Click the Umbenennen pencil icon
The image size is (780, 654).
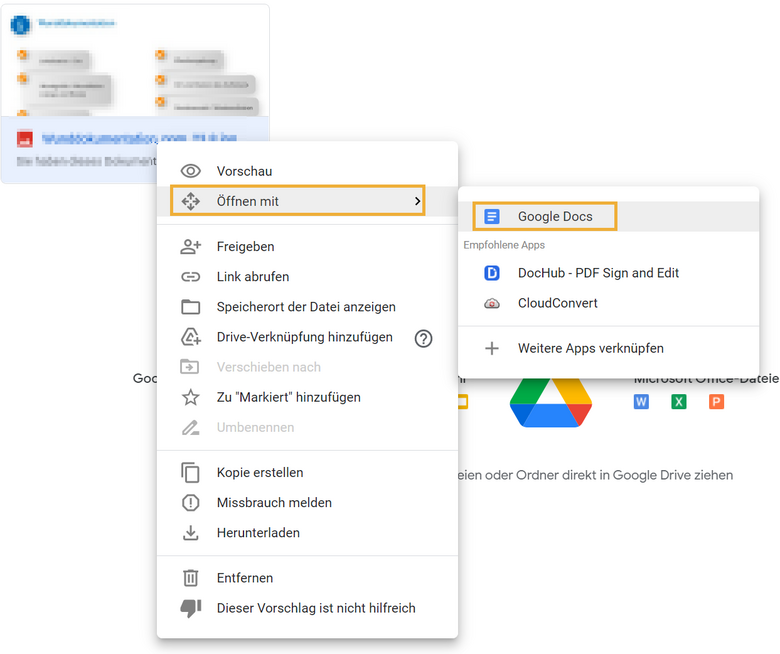tap(191, 427)
